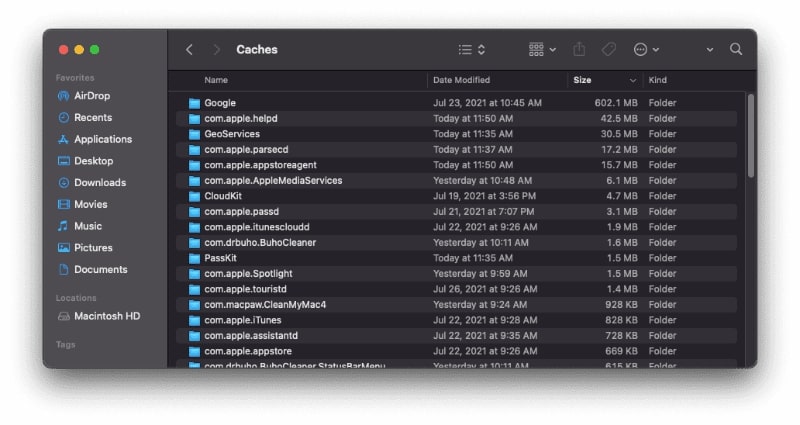The height and width of the screenshot is (425, 800).
Task: Click the 602.1 MB size value
Action: [616, 103]
